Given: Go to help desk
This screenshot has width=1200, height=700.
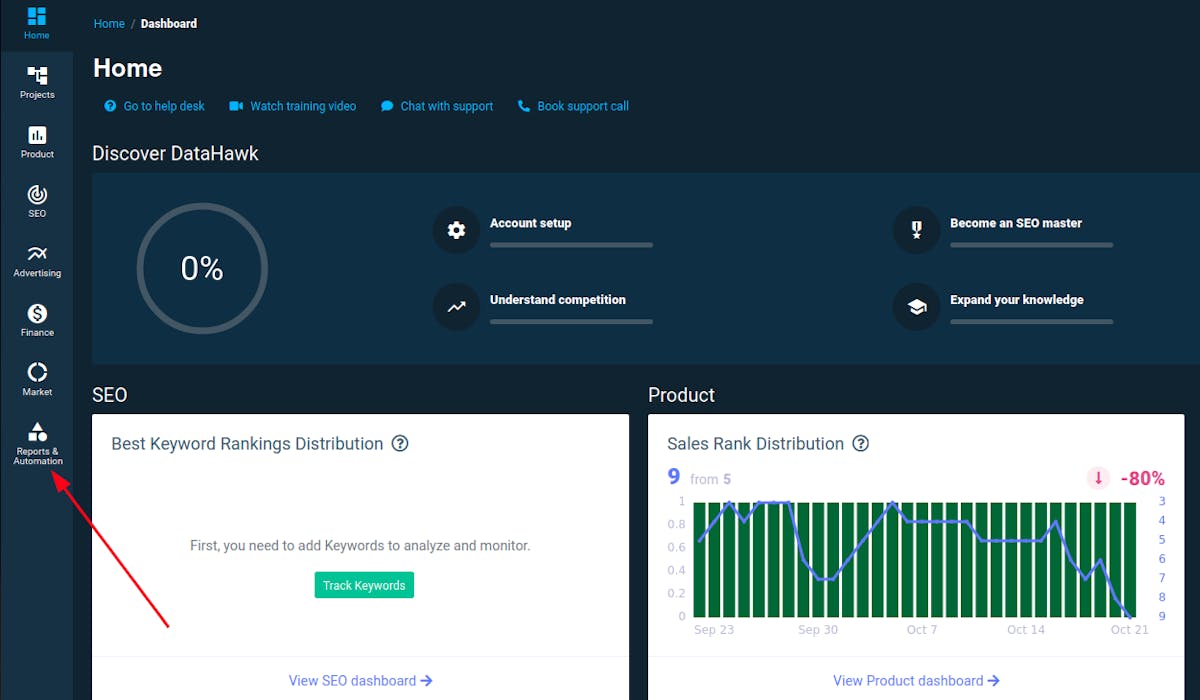Looking at the screenshot, I should point(154,106).
